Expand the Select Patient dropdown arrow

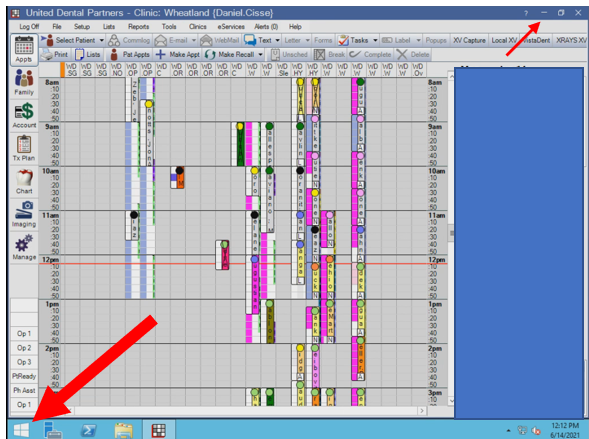[x=101, y=40]
